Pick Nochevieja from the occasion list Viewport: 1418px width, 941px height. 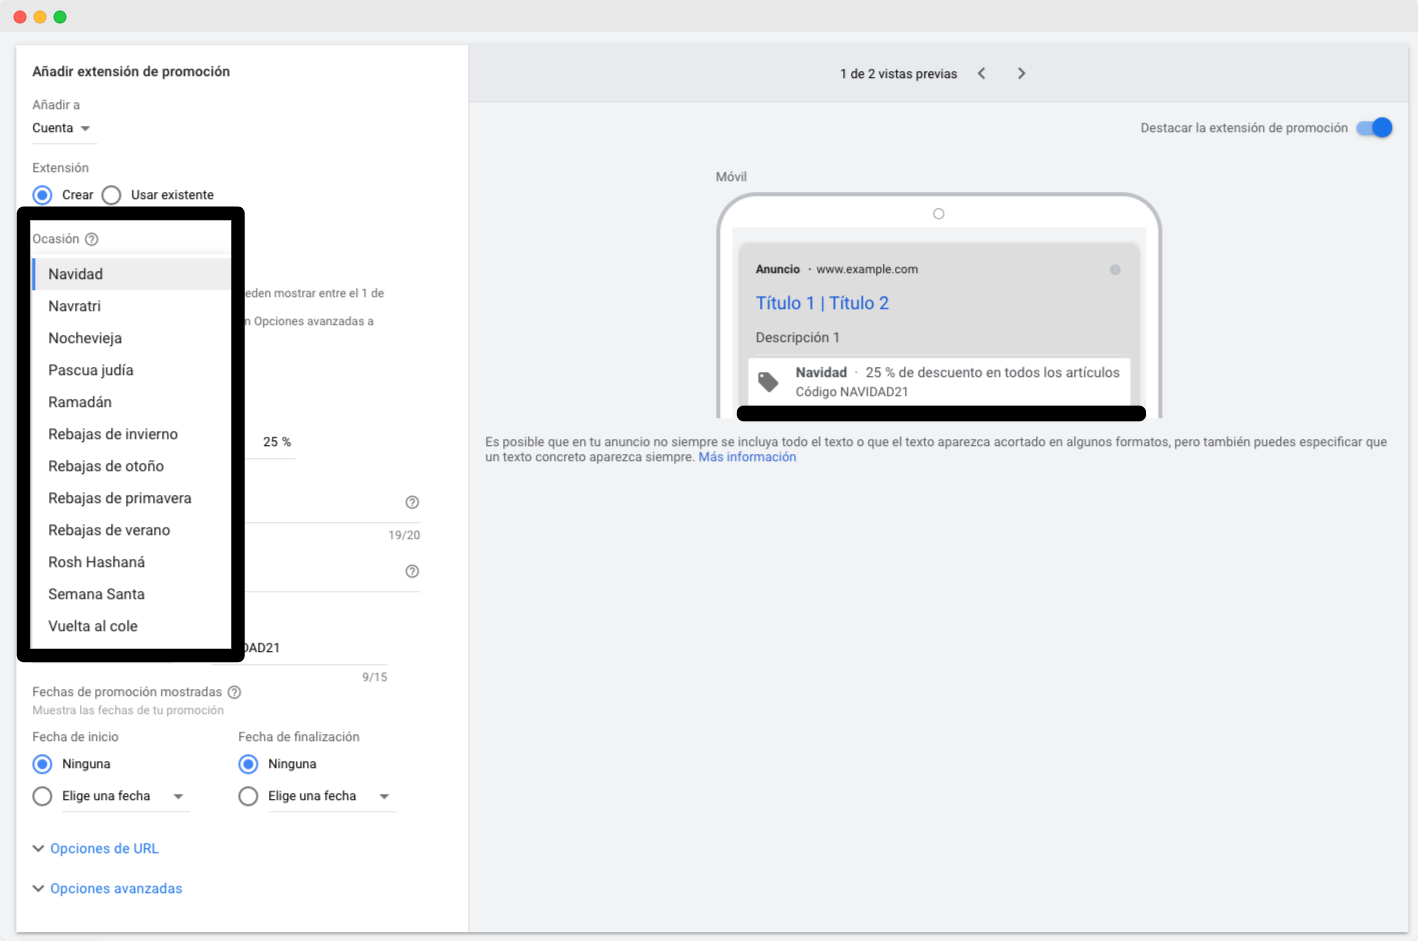pyautogui.click(x=132, y=338)
